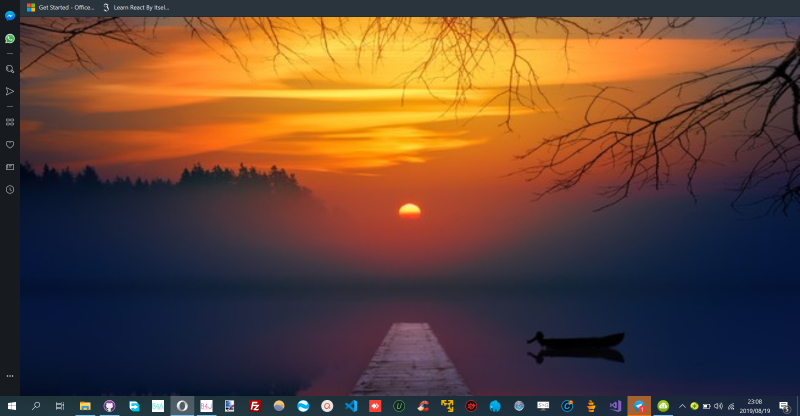The height and width of the screenshot is (416, 800).
Task: Open Windows search from the taskbar
Action: coord(36,406)
